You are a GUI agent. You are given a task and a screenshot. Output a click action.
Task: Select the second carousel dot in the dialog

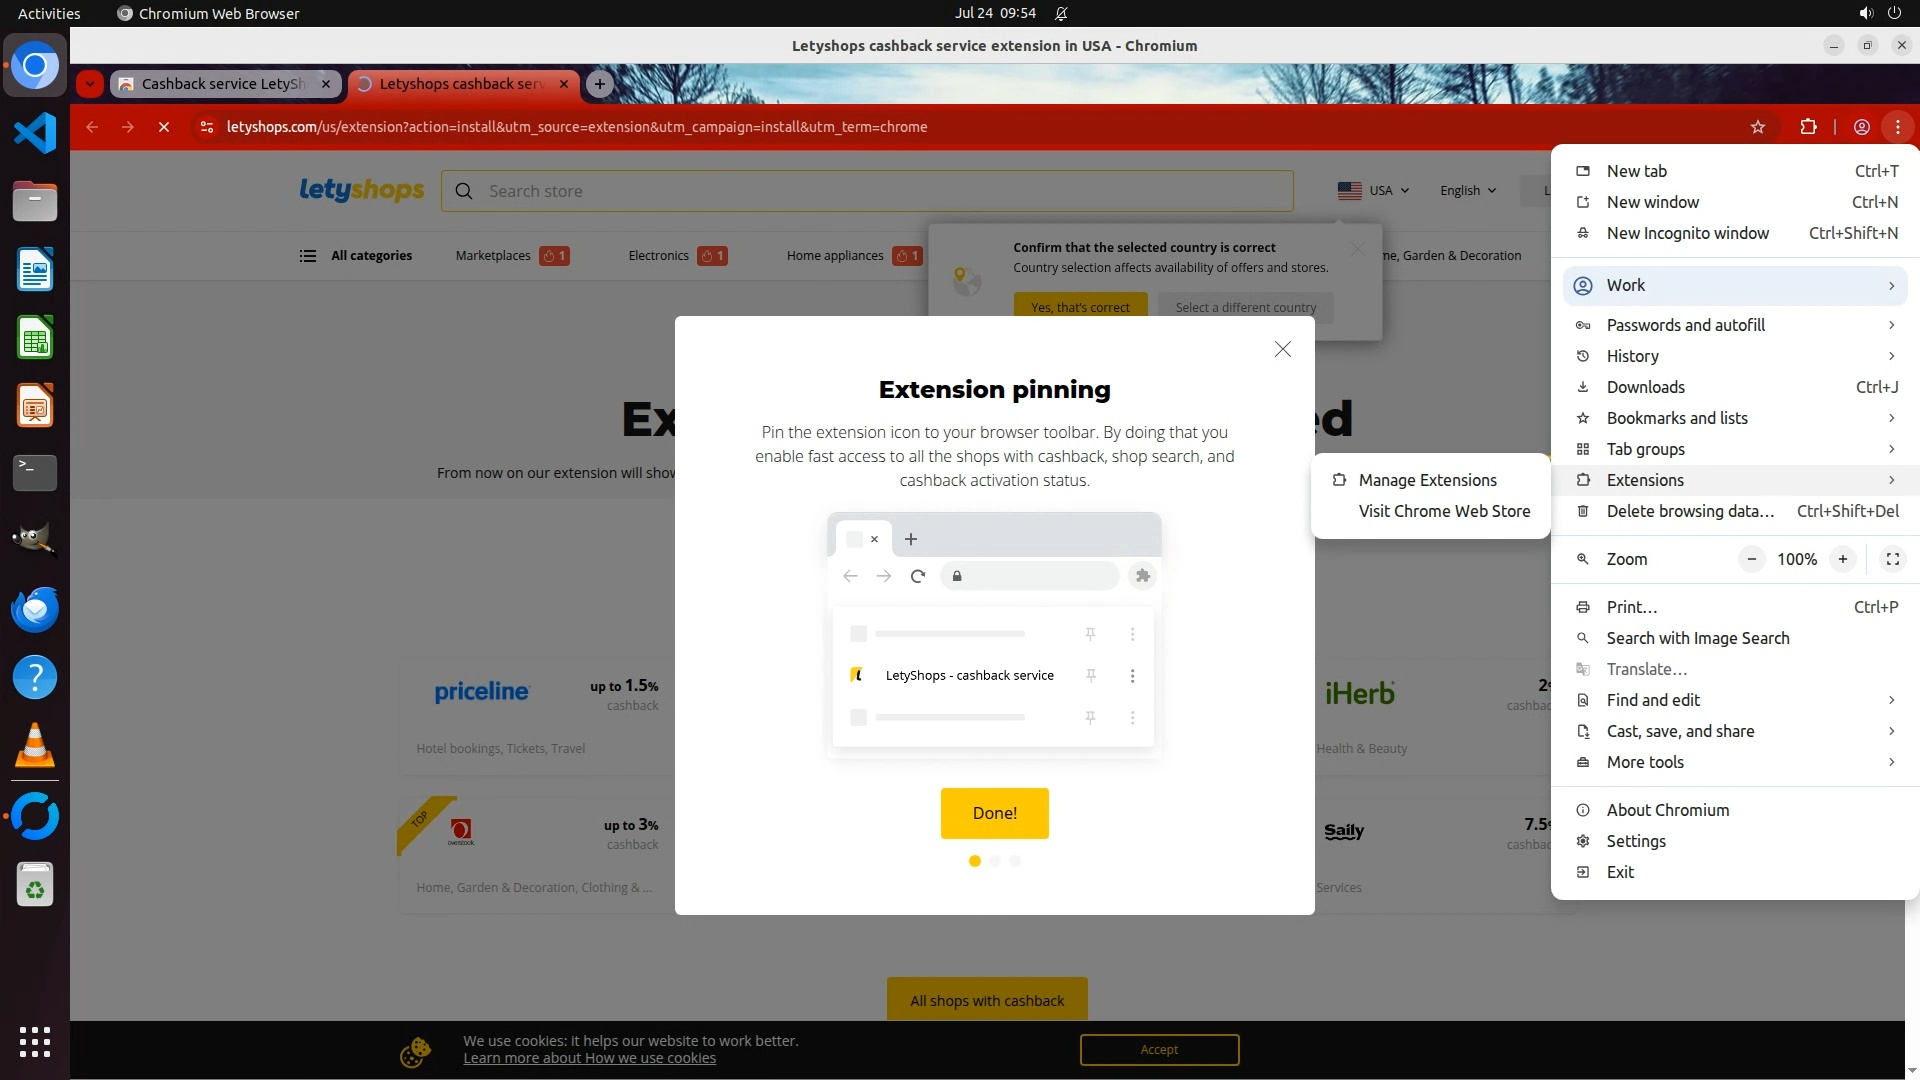pyautogui.click(x=995, y=861)
